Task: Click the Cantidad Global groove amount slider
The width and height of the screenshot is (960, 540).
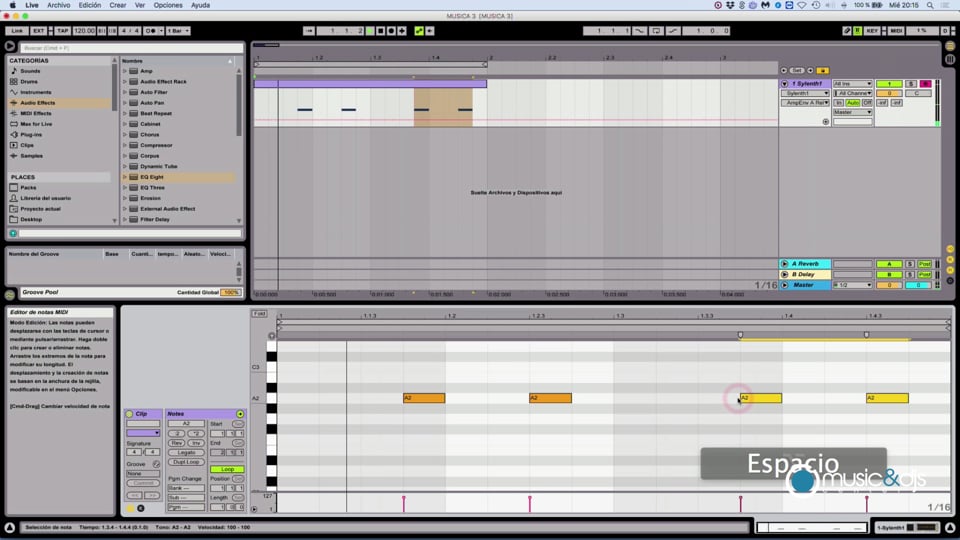Action: pos(231,293)
